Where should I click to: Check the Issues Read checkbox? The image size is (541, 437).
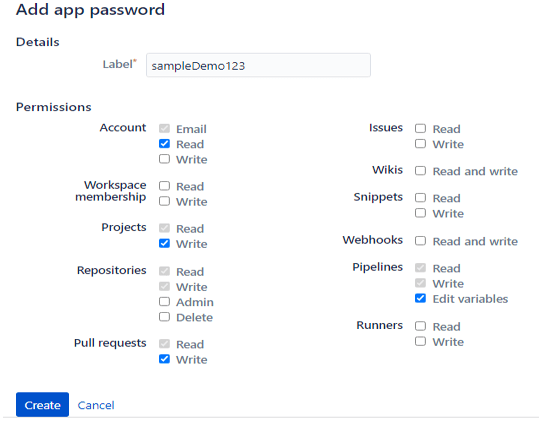pyautogui.click(x=420, y=128)
